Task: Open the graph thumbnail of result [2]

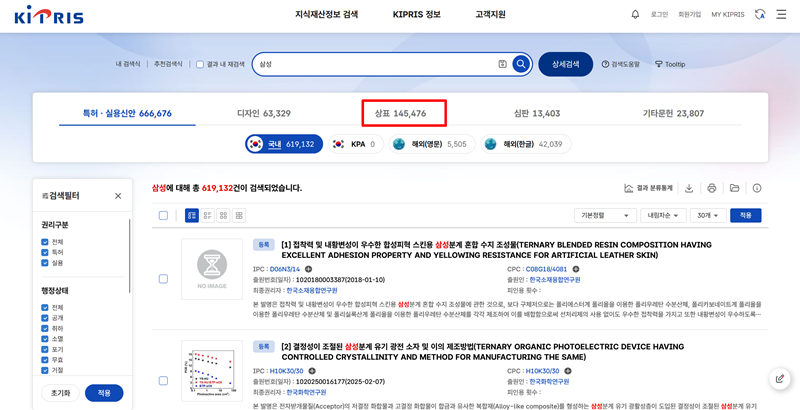Action: tap(212, 371)
